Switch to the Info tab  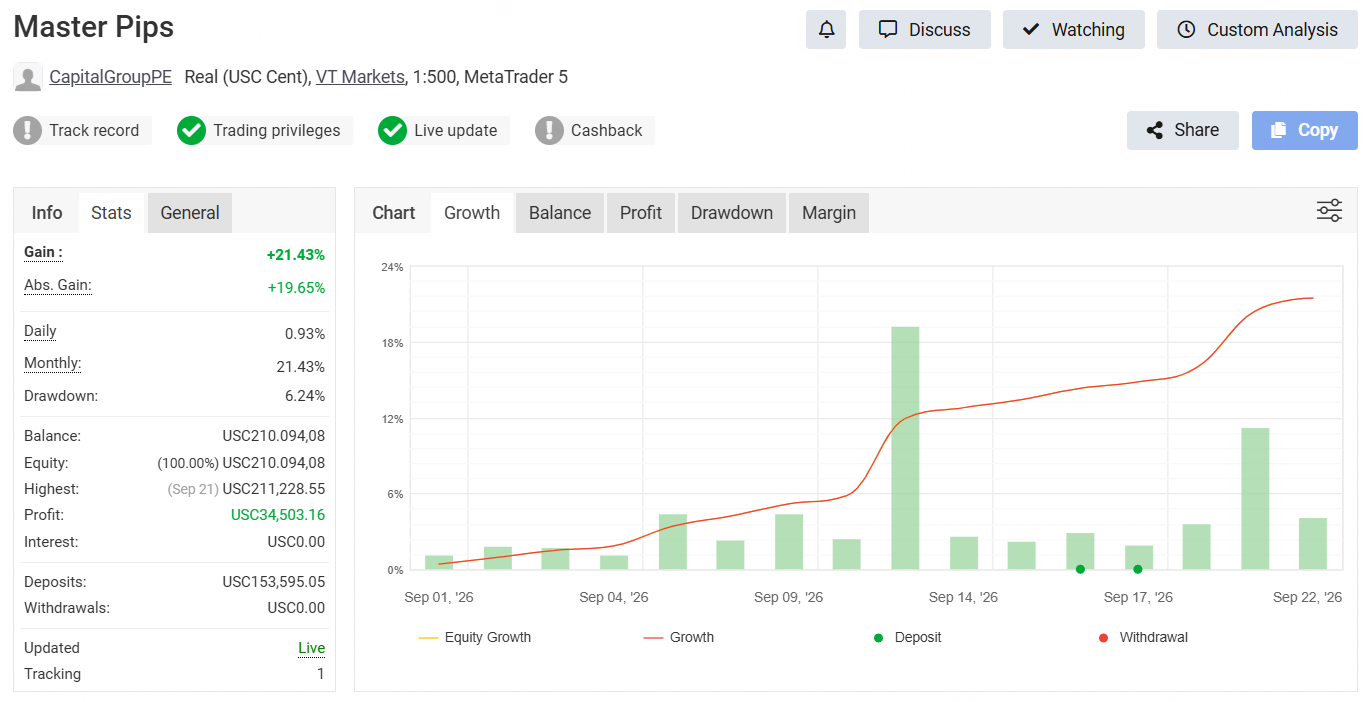click(47, 213)
